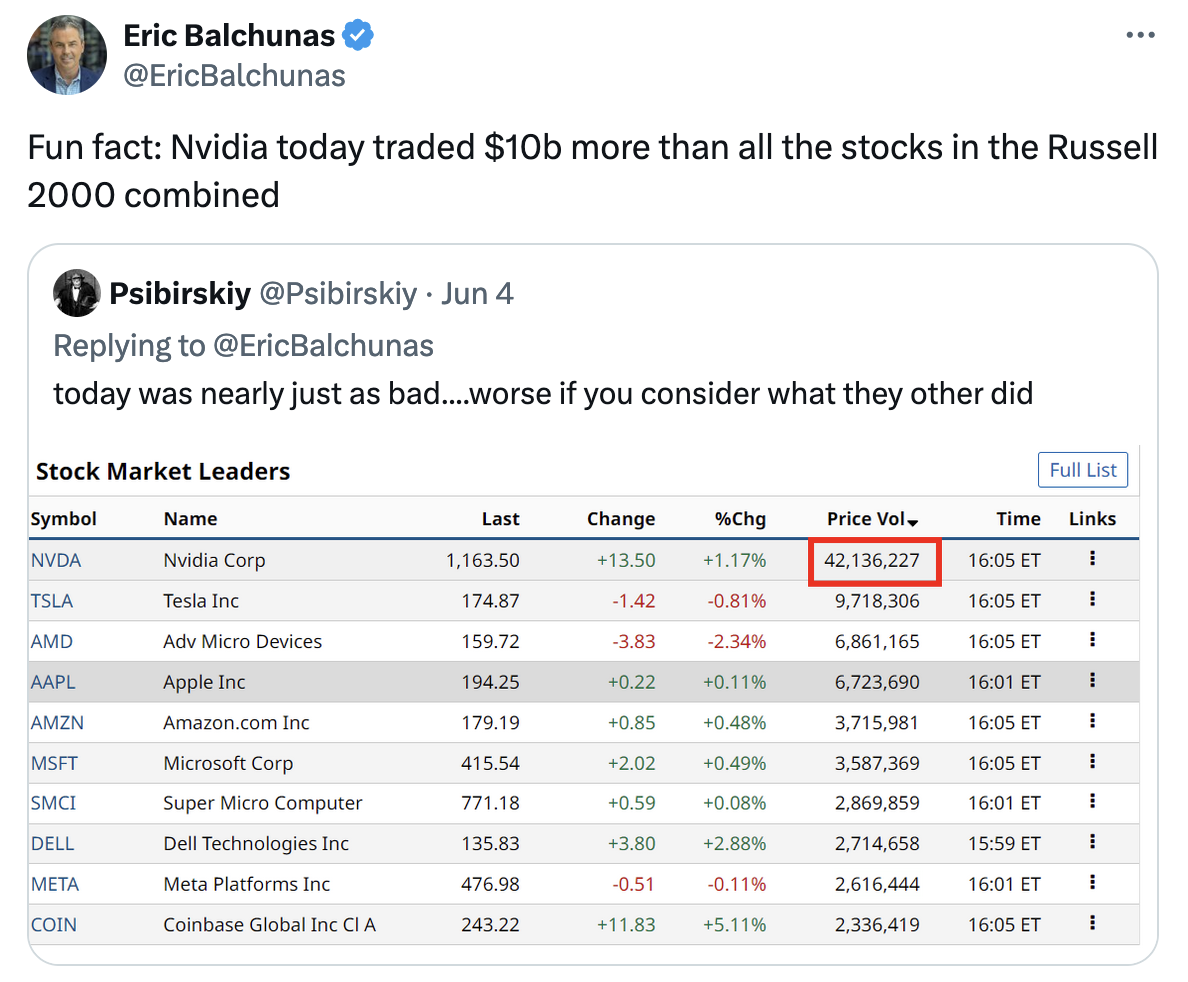The image size is (1188, 982).
Task: Sort by the %Chg column header
Action: pos(740,519)
